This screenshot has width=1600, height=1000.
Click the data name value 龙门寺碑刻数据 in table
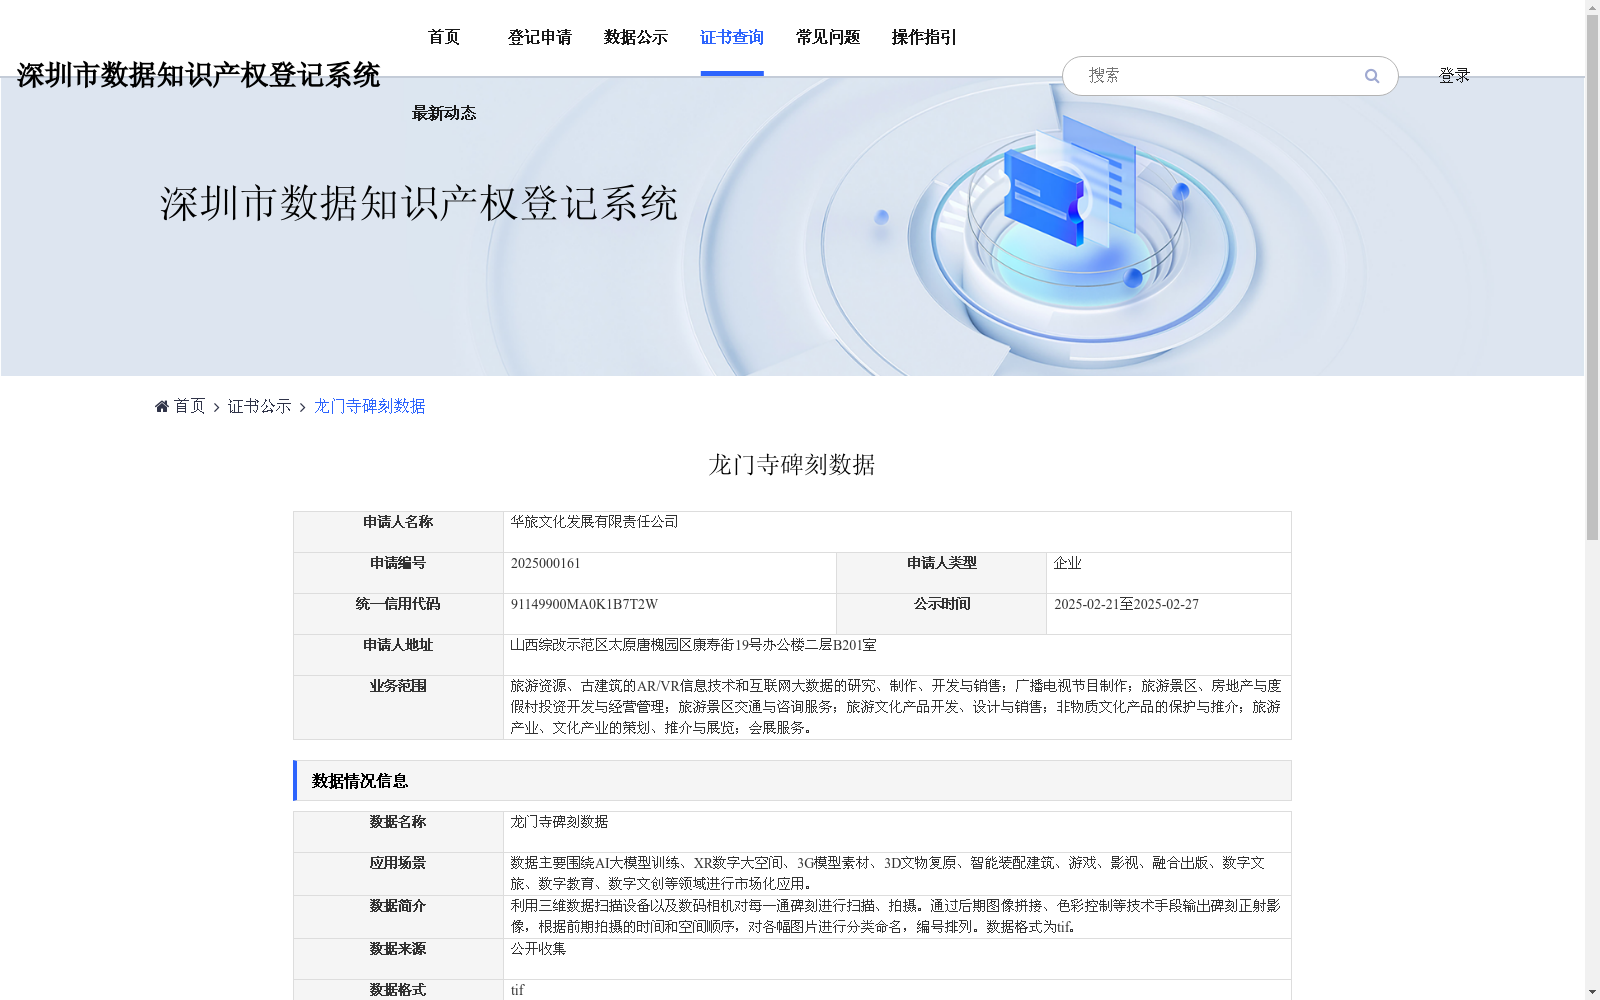[559, 822]
